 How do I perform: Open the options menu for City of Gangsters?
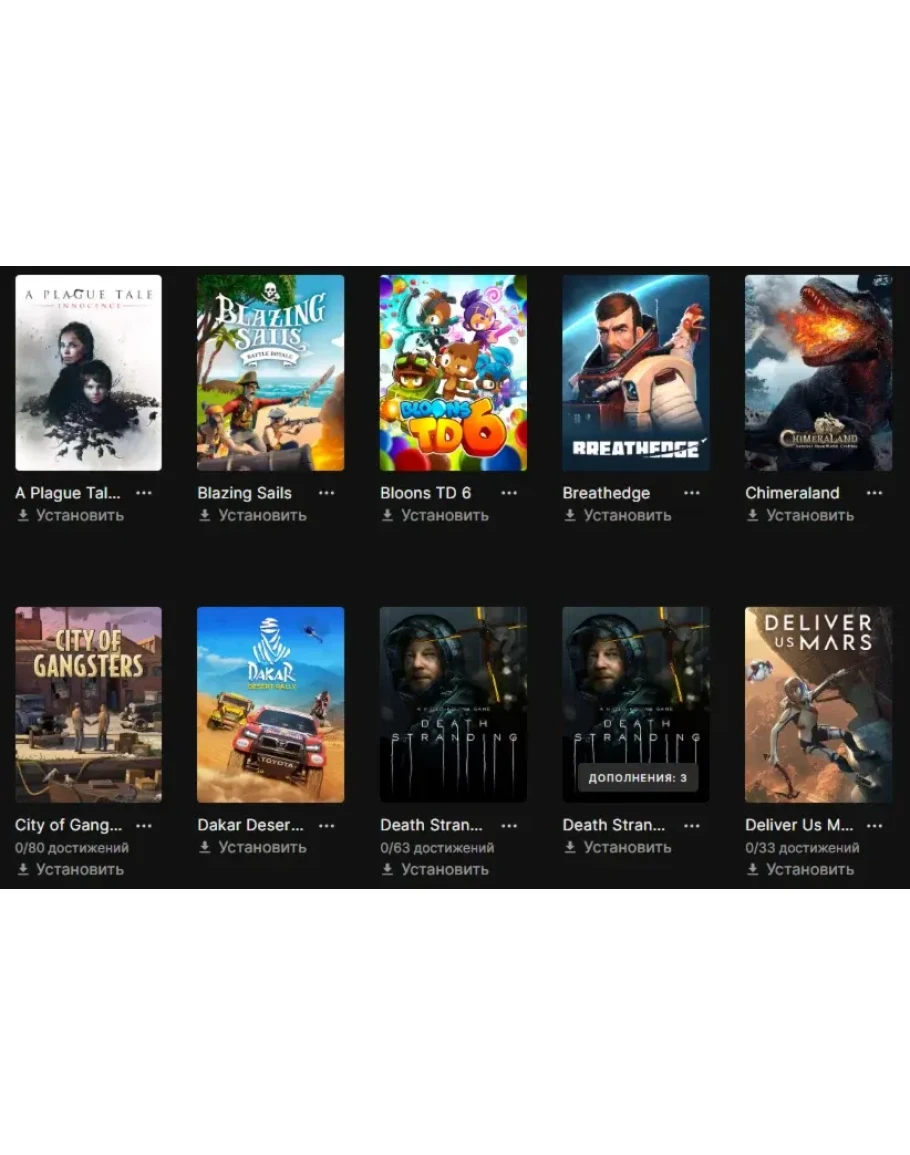point(144,825)
